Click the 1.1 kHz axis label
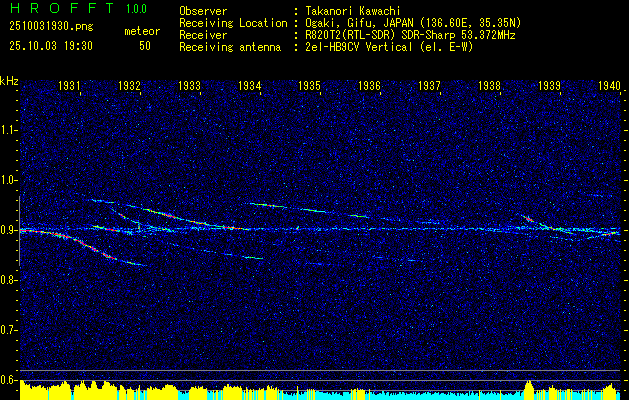 pos(8,130)
